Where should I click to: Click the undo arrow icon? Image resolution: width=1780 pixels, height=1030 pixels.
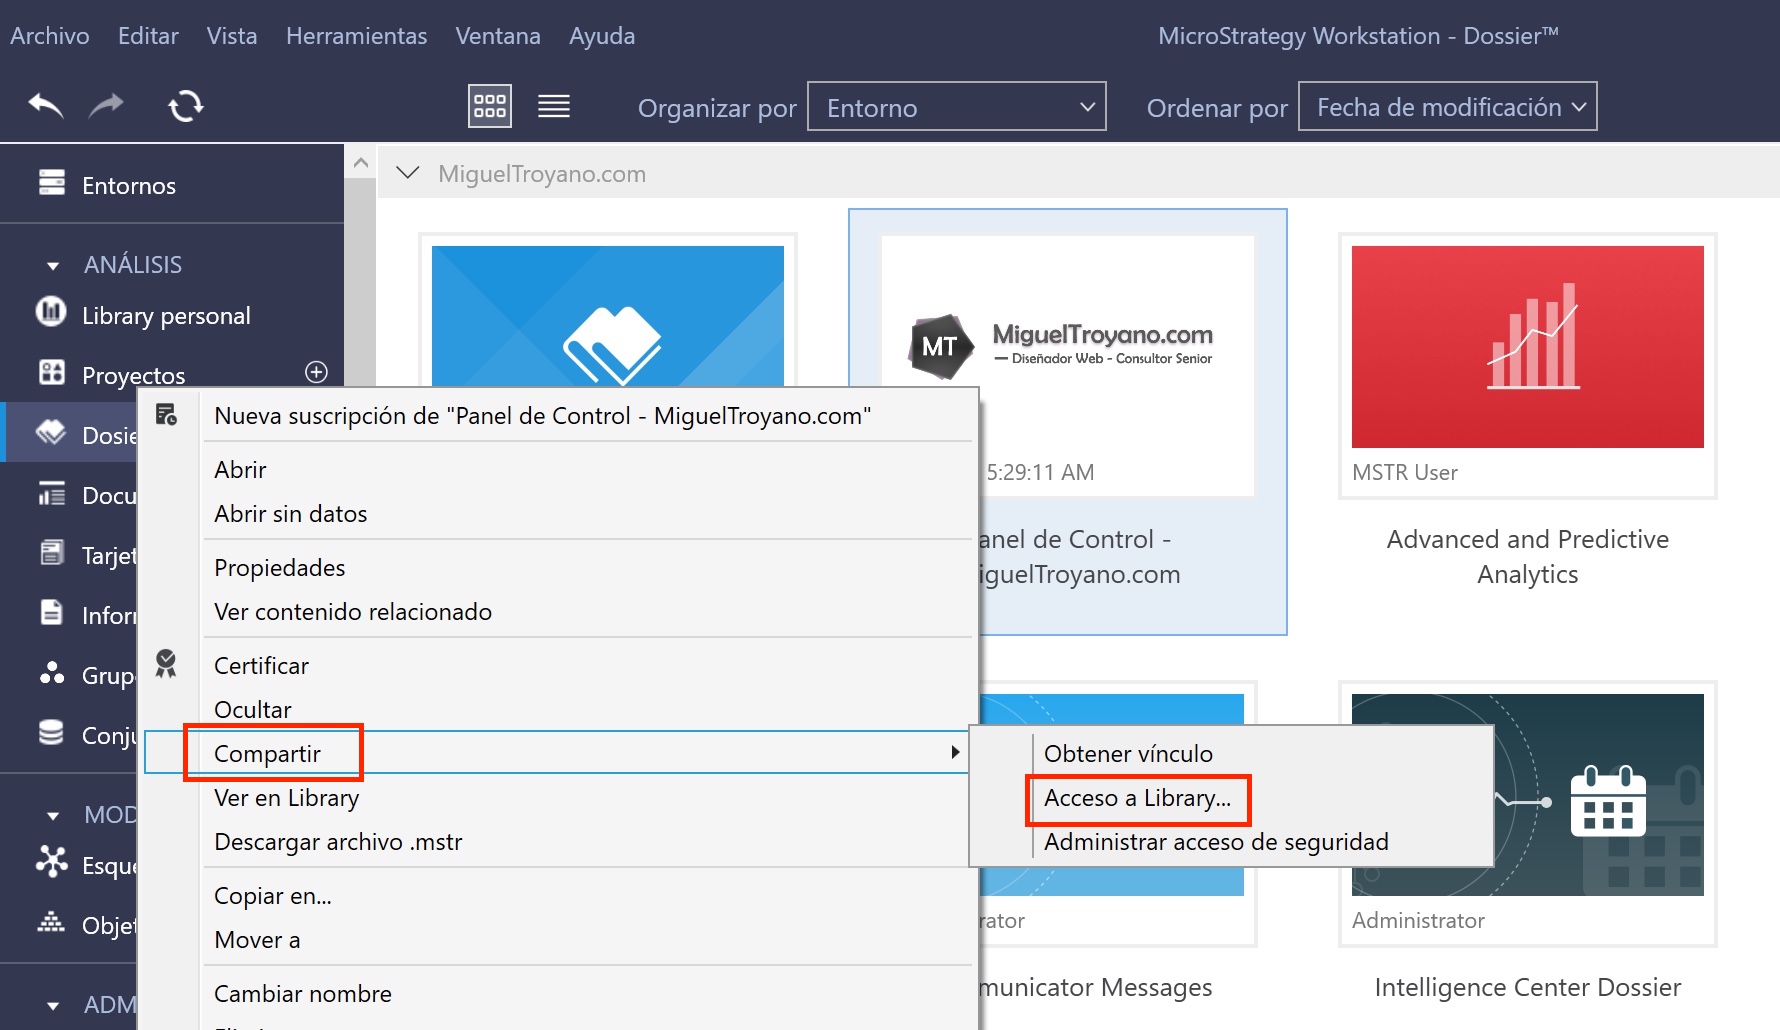[46, 105]
